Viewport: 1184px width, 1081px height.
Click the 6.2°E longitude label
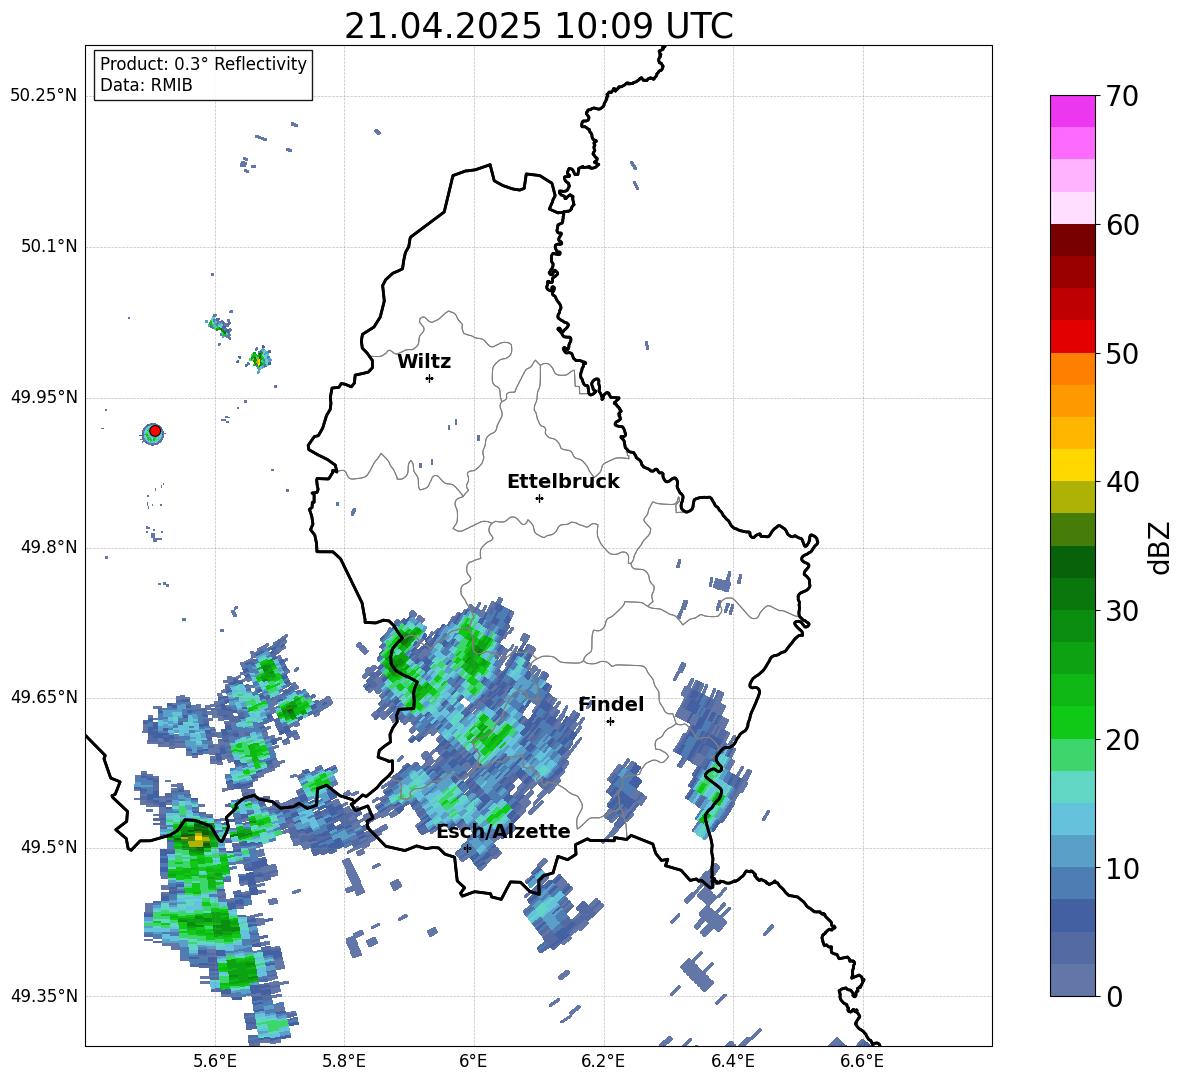click(603, 1061)
